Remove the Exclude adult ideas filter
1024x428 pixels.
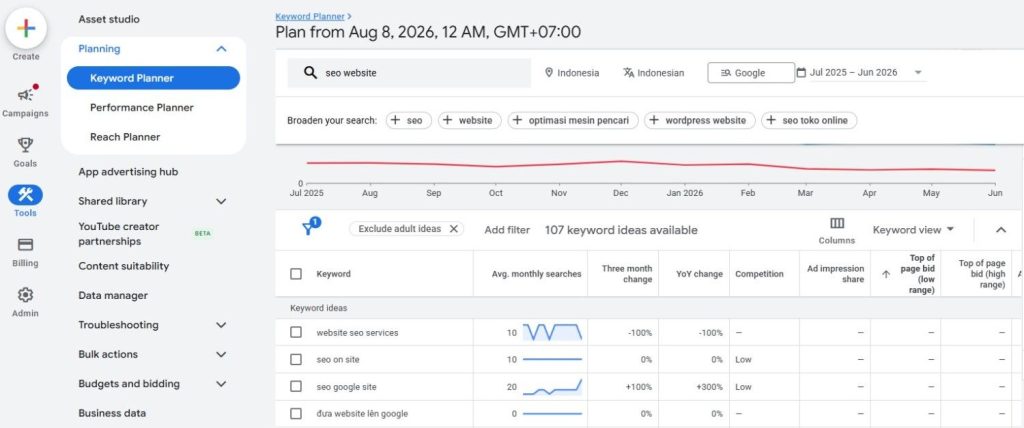coord(453,229)
